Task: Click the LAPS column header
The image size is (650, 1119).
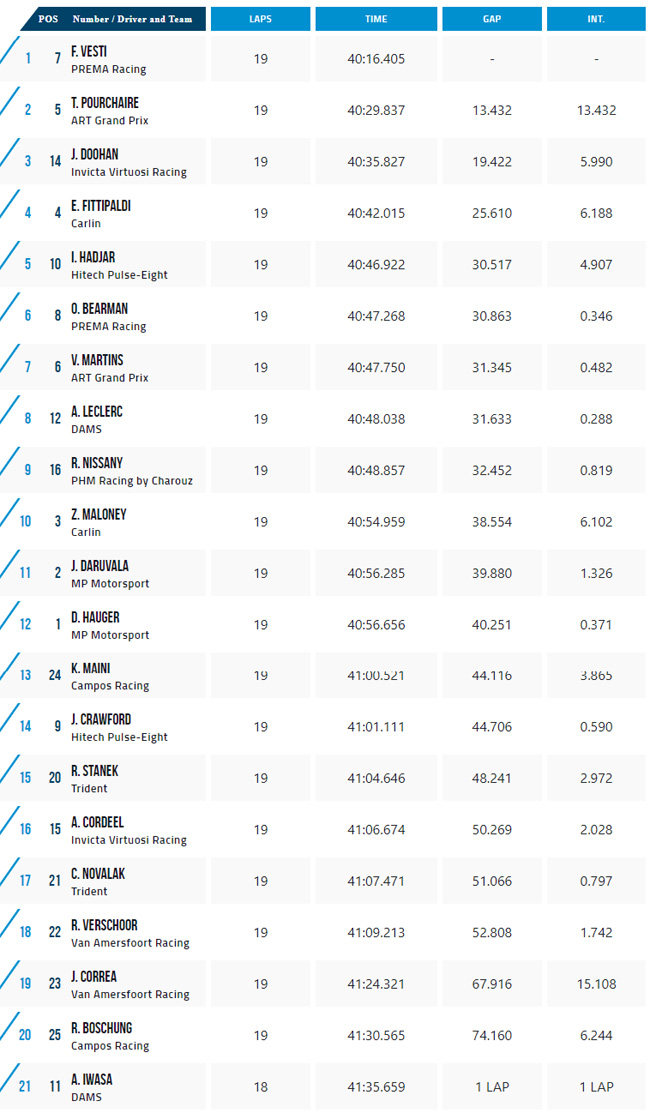Action: click(x=260, y=19)
